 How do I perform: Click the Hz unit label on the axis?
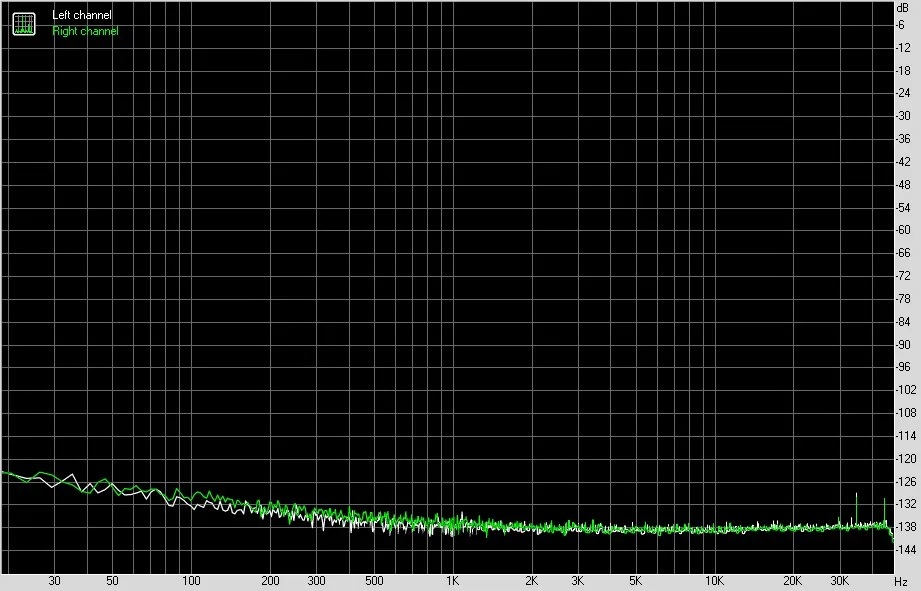901,582
